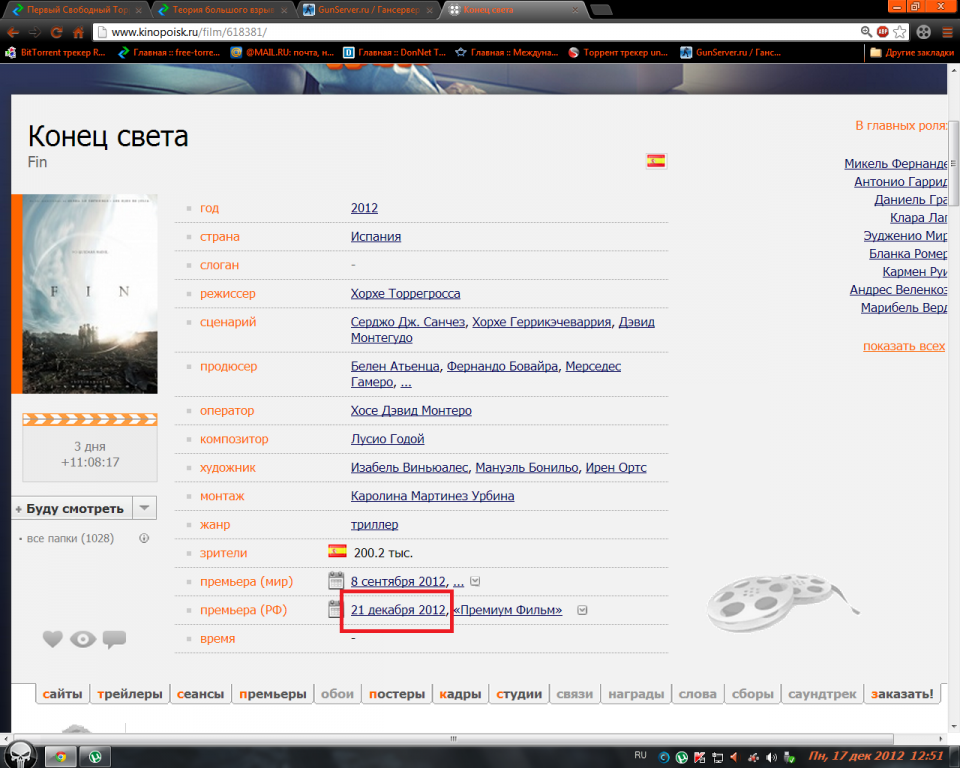Open uTorrent from the taskbar
This screenshot has width=960, height=768.
click(x=96, y=756)
